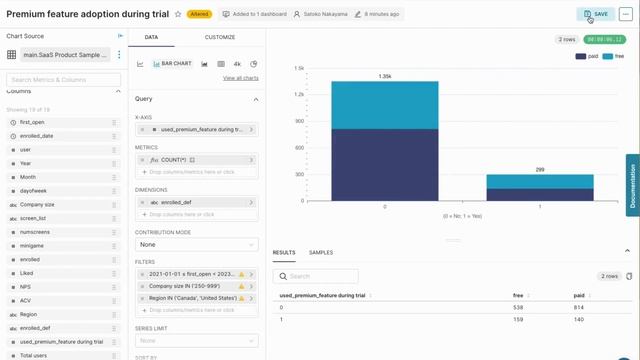Star the chart as favorite
640x360 pixels.
(178, 14)
